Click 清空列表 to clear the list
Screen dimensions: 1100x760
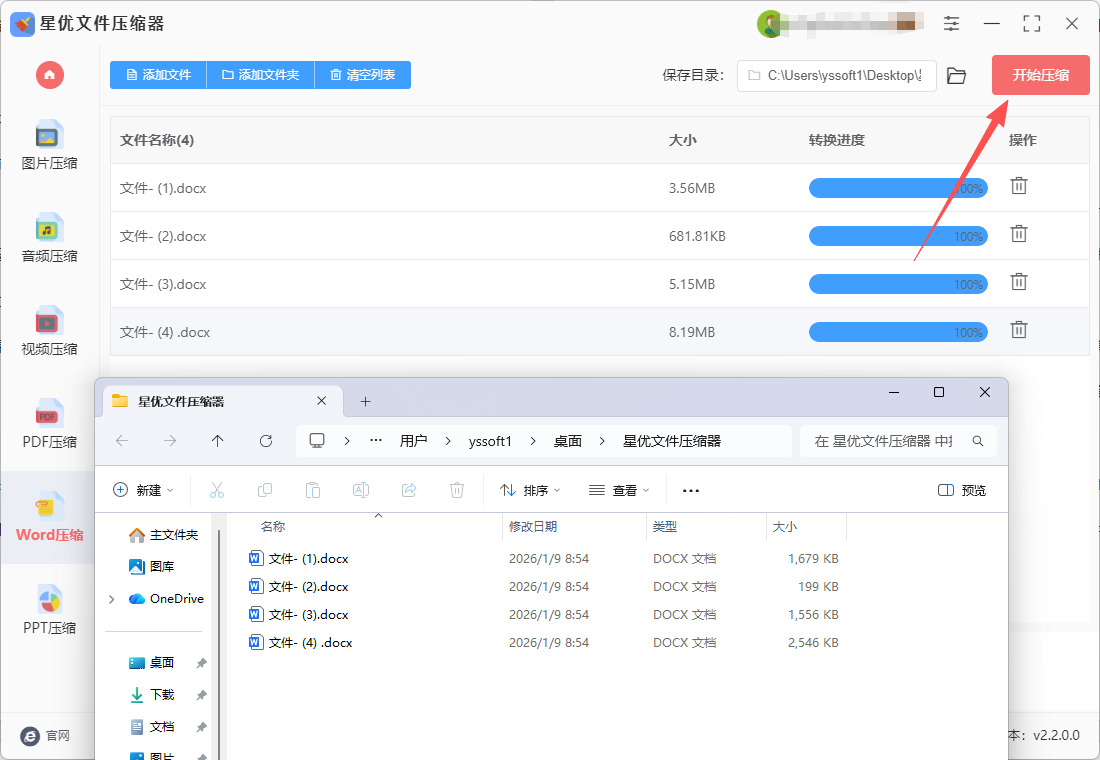tap(362, 75)
